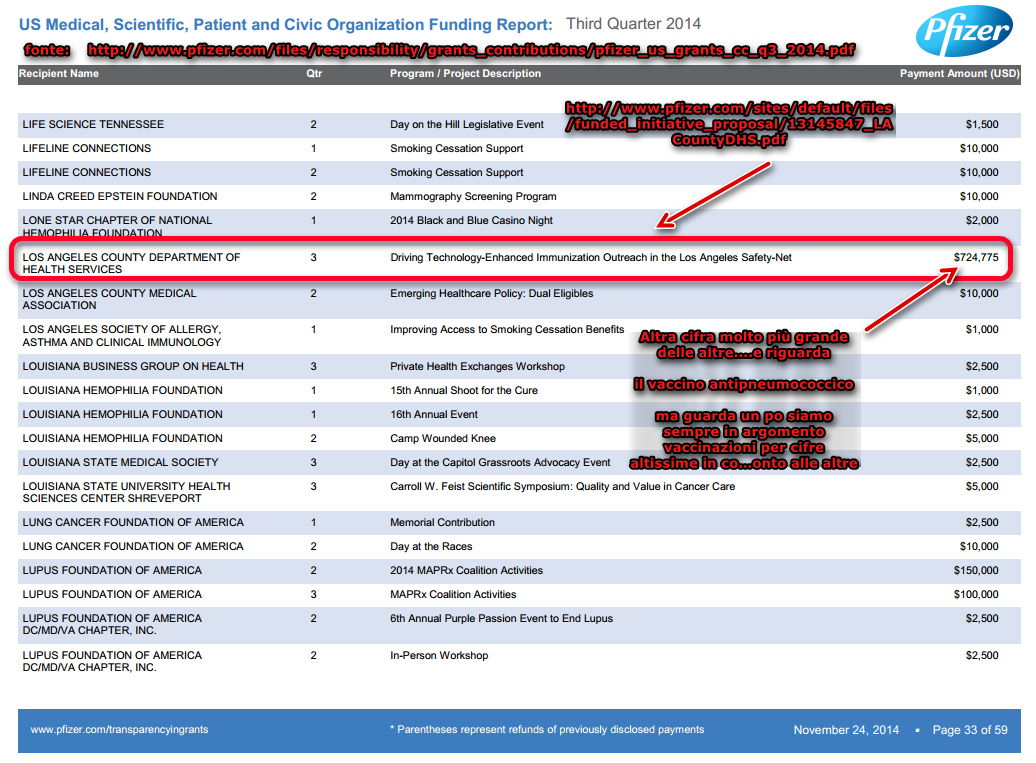Click the Payment Amount (USD) header
Image resolution: width=1036 pixels, height=763 pixels.
(959, 73)
